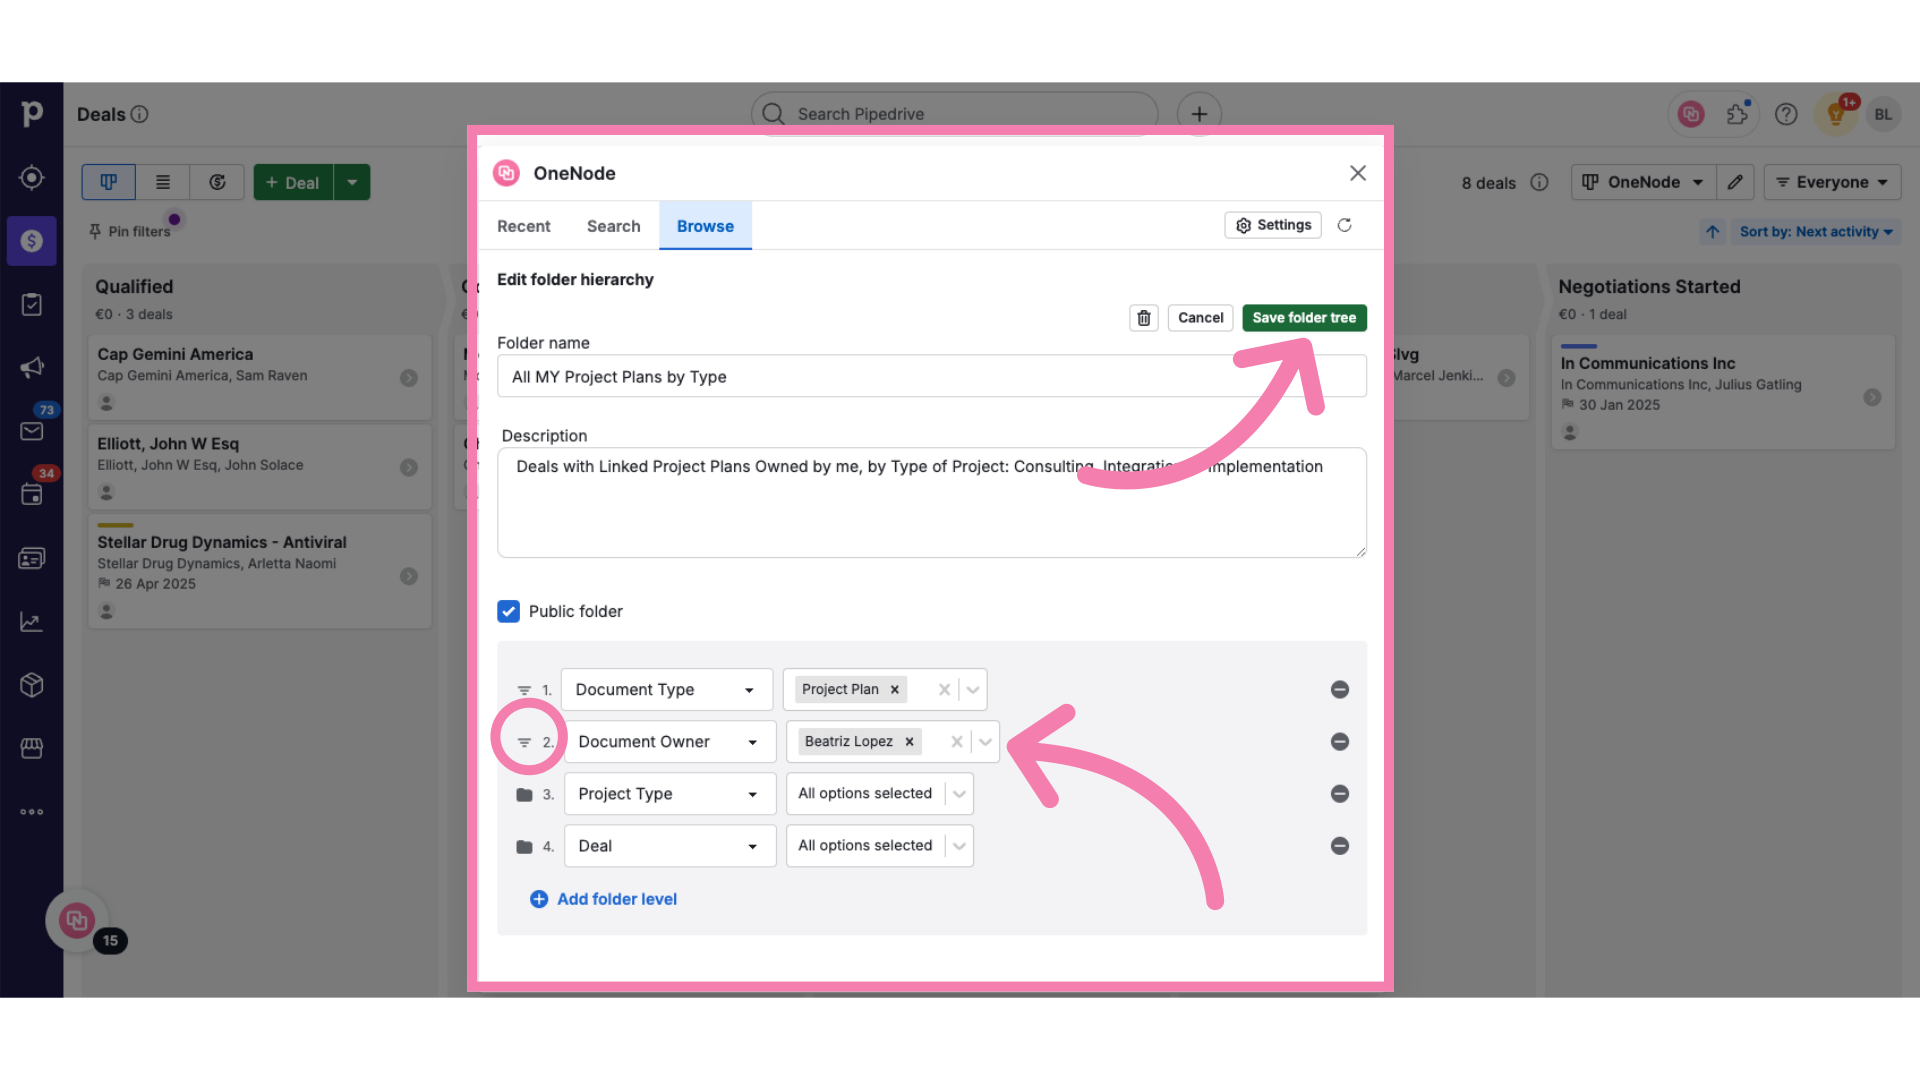Open the Deal button arrow dropdown
Viewport: 1920px width, 1080px height.
coord(352,182)
